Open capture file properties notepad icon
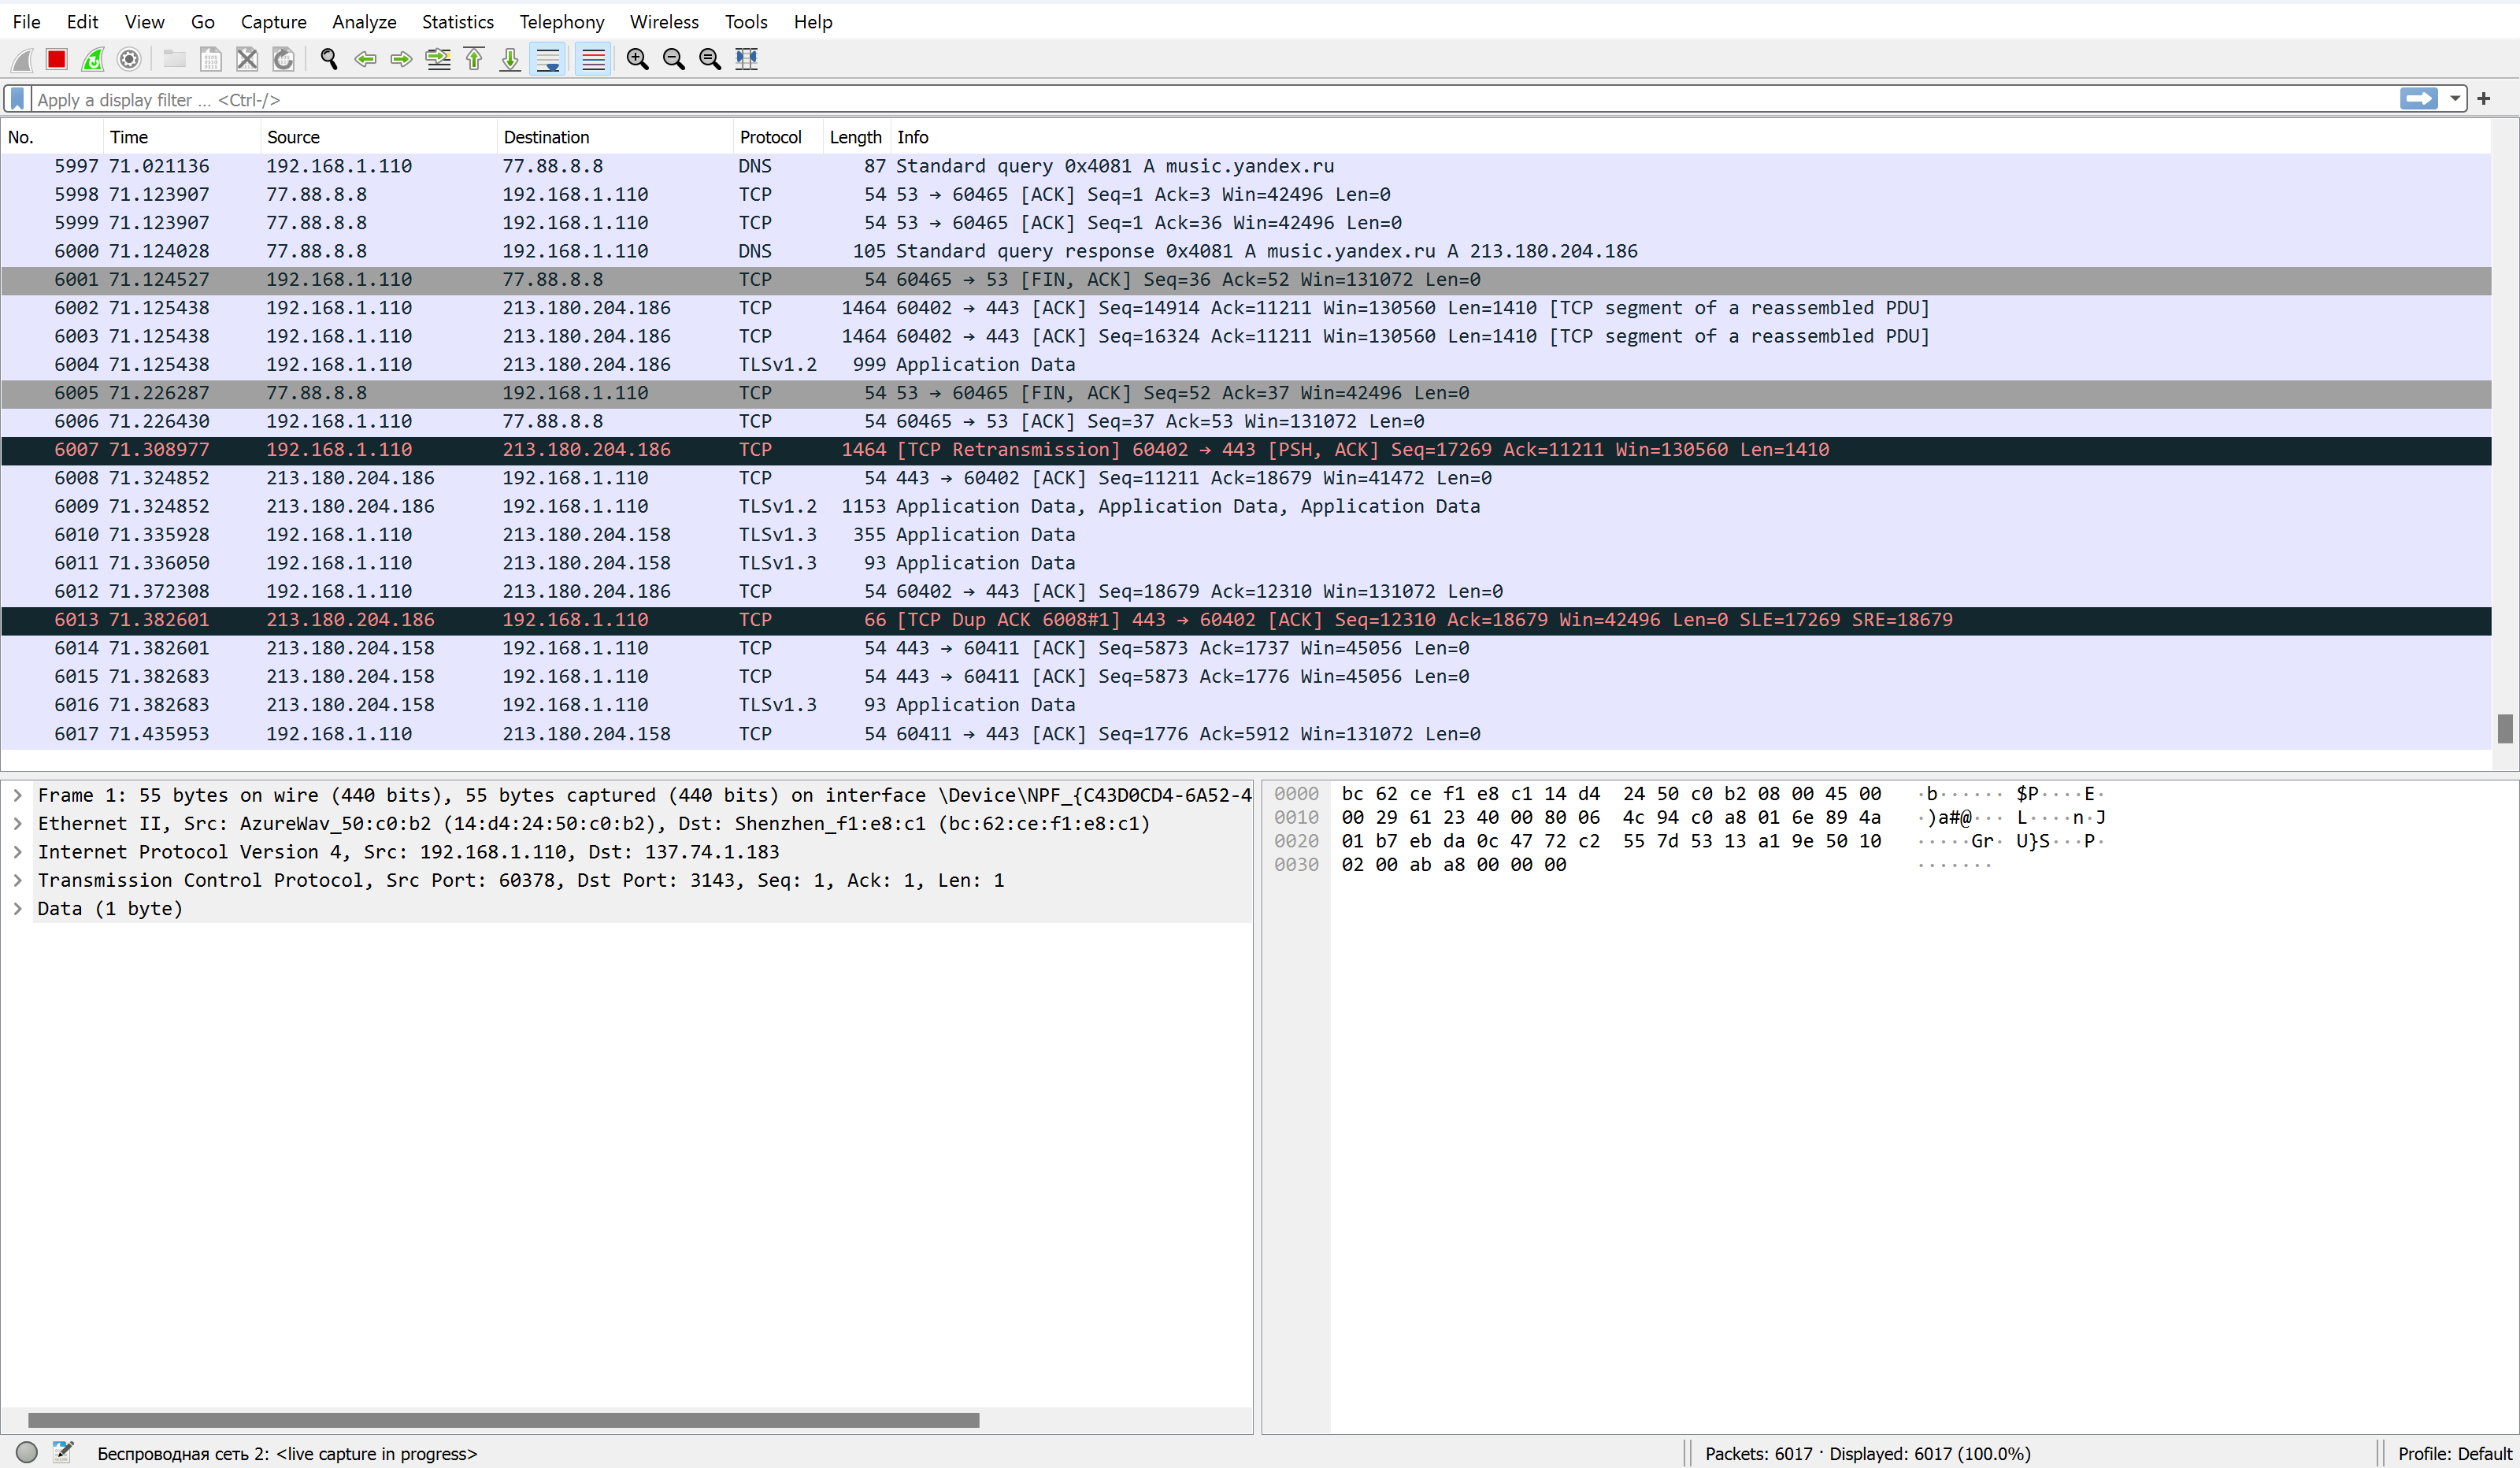This screenshot has width=2520, height=1468. click(x=63, y=1452)
